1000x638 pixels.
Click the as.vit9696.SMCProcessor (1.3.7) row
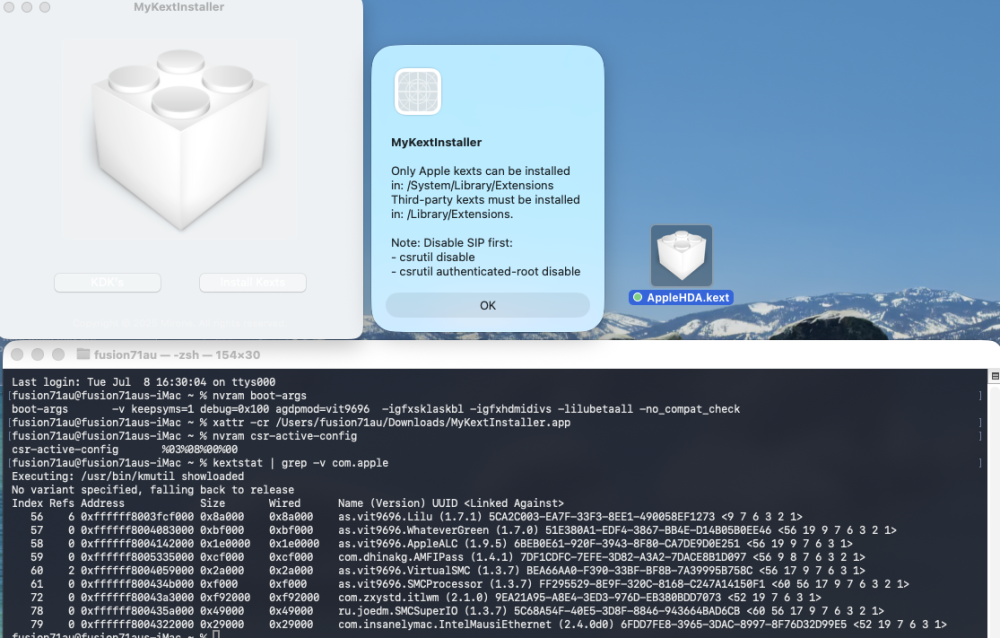pyautogui.click(x=469, y=583)
